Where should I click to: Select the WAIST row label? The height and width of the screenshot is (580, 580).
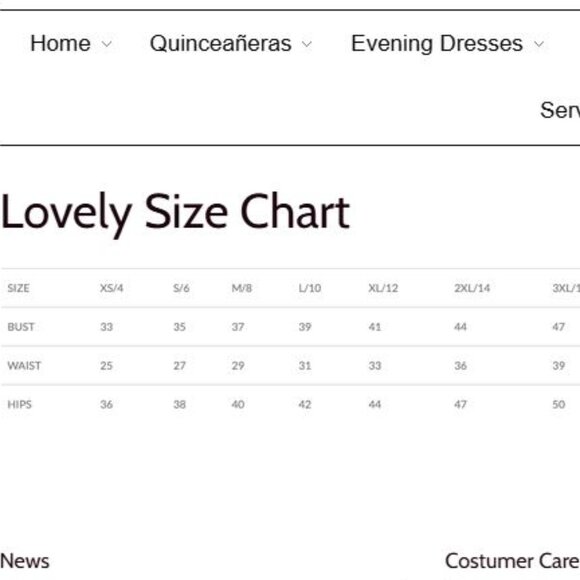[x=24, y=365]
